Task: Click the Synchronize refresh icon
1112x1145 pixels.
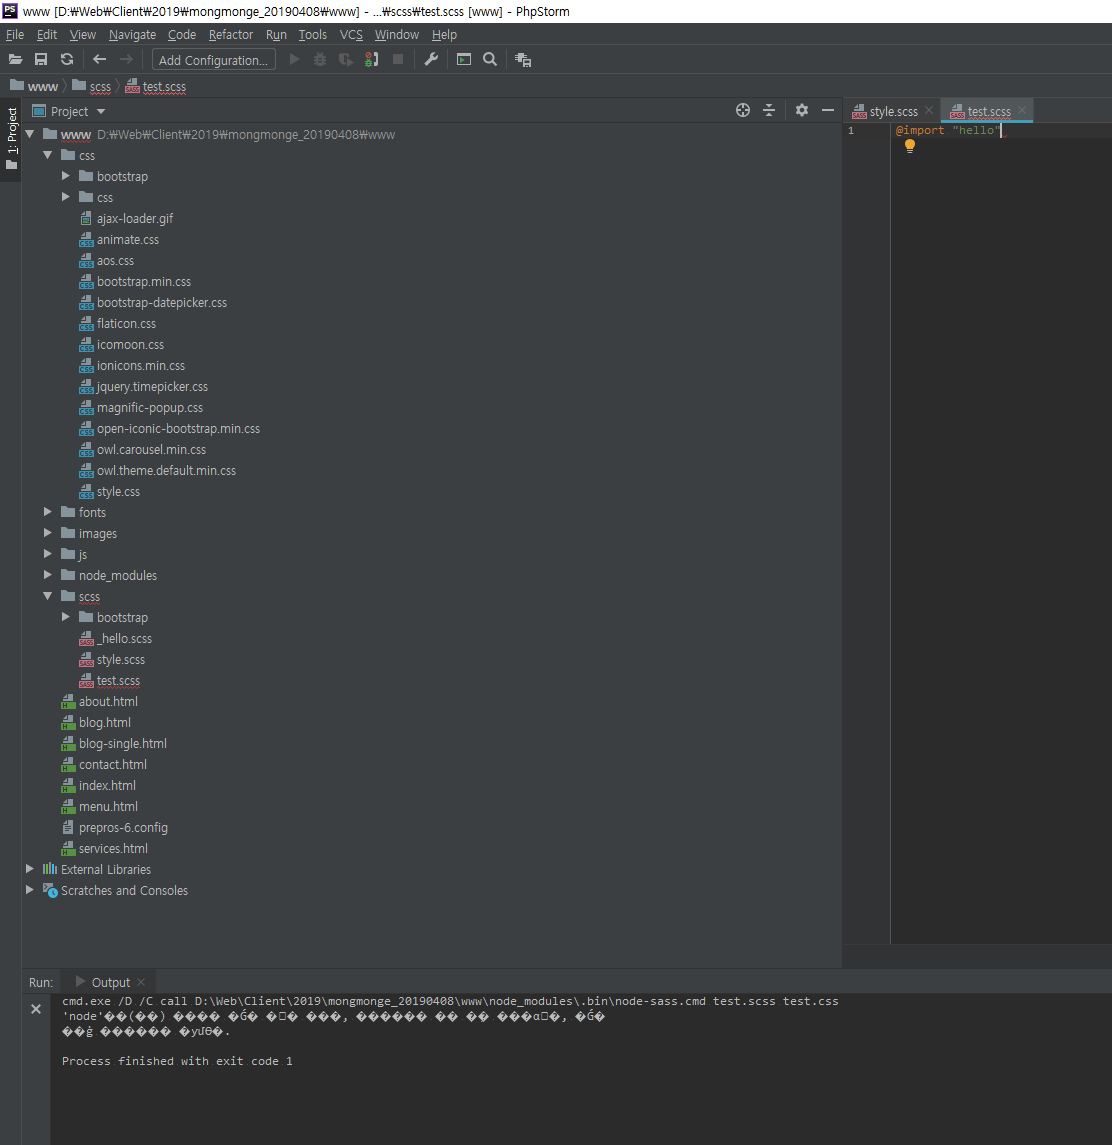Action: (67, 59)
